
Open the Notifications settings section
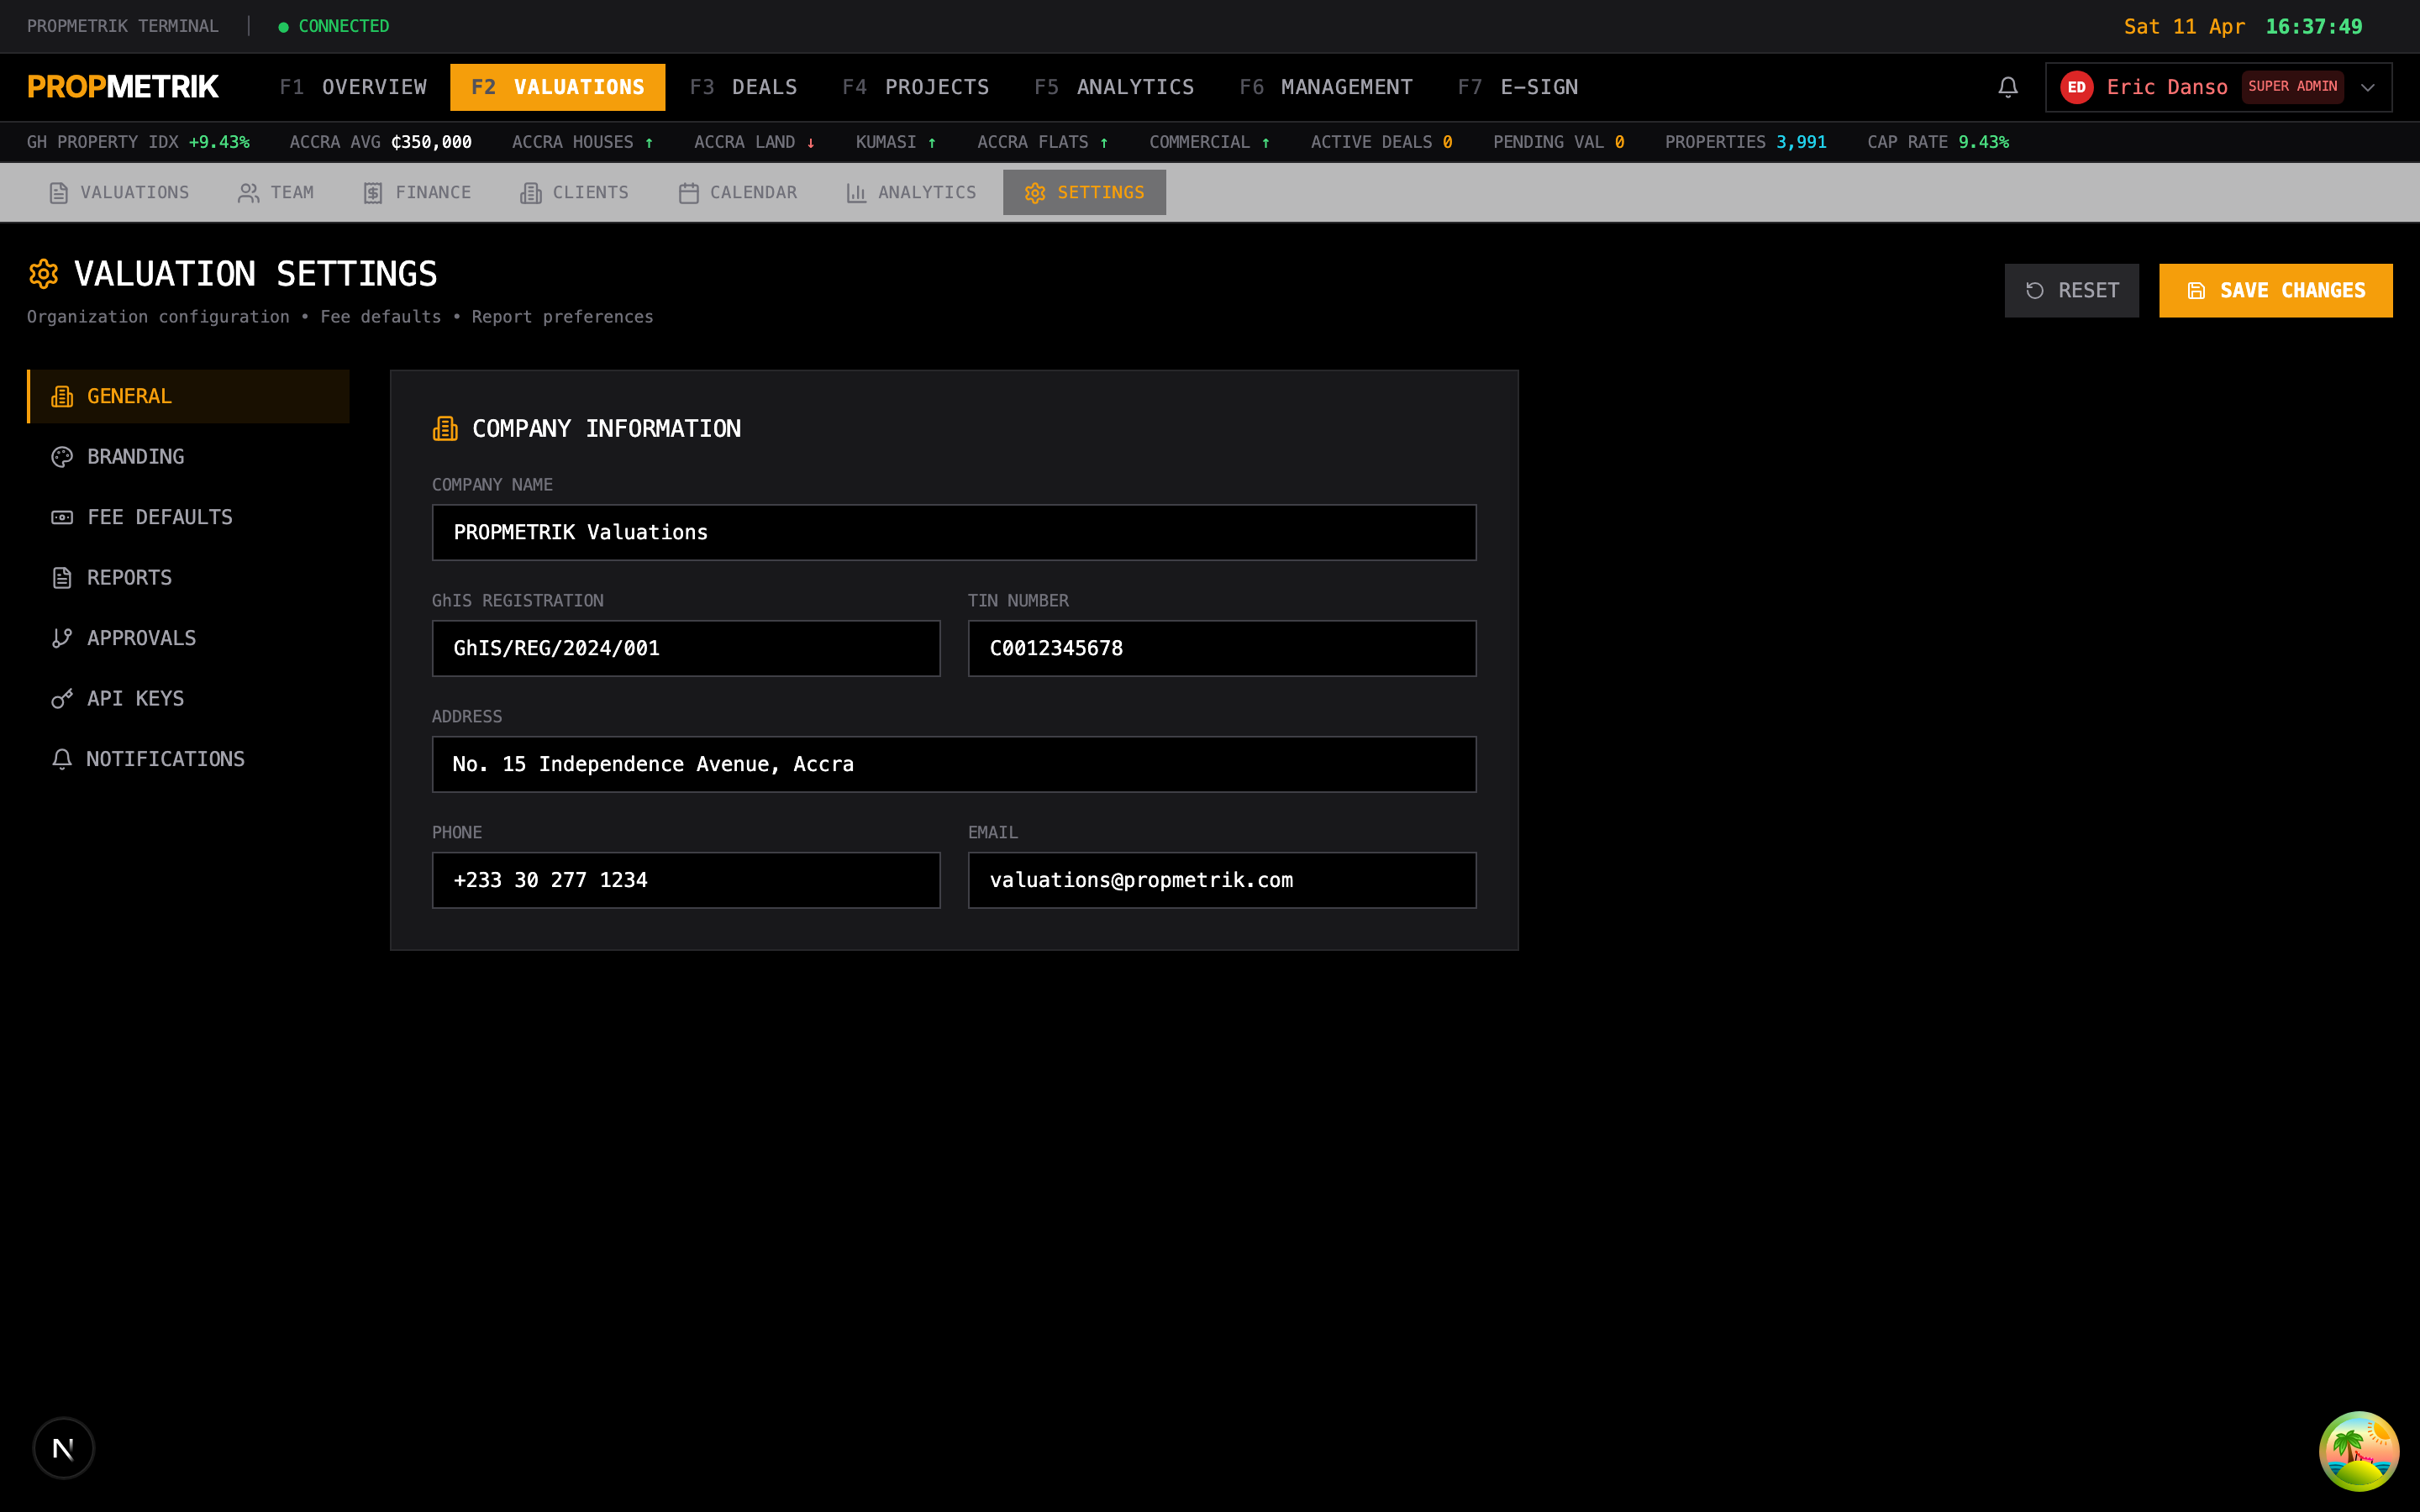[188, 759]
